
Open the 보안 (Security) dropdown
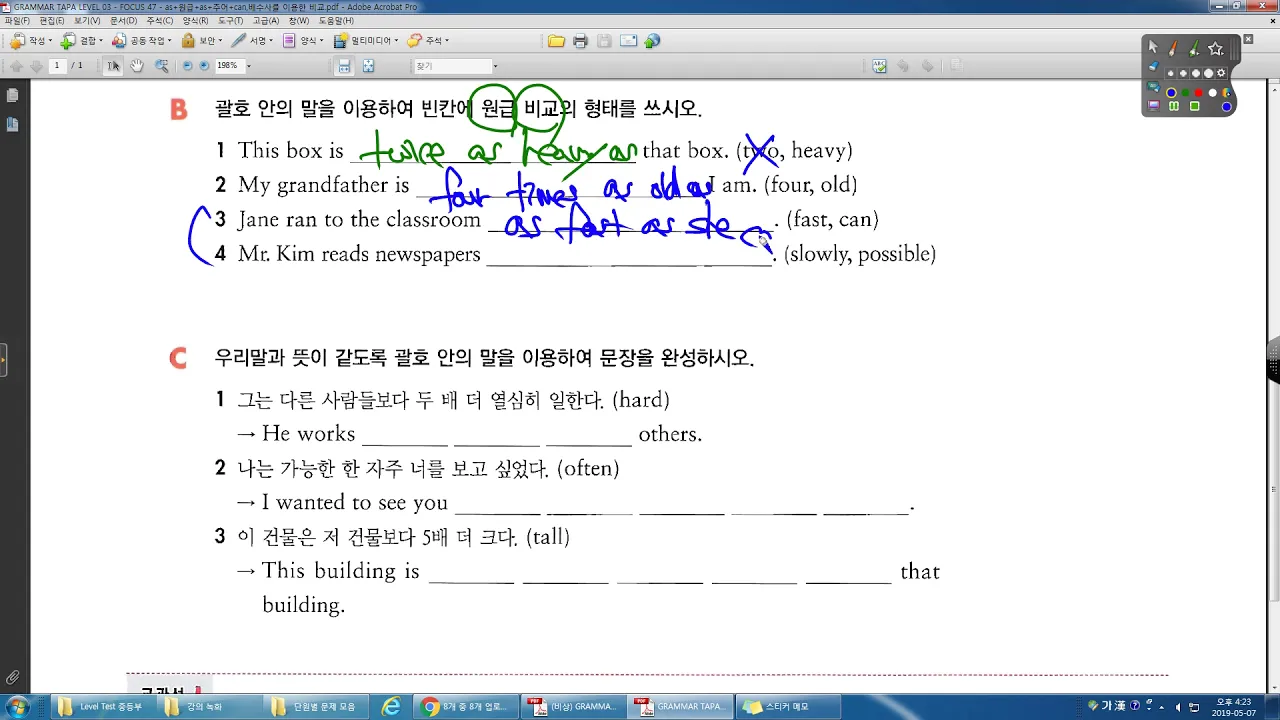point(202,41)
